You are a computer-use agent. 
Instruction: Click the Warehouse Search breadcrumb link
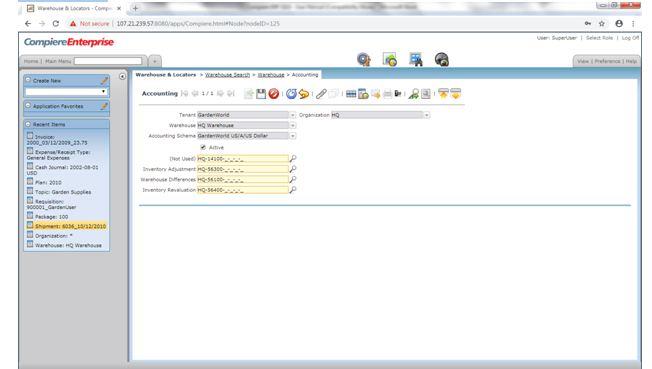coord(227,75)
